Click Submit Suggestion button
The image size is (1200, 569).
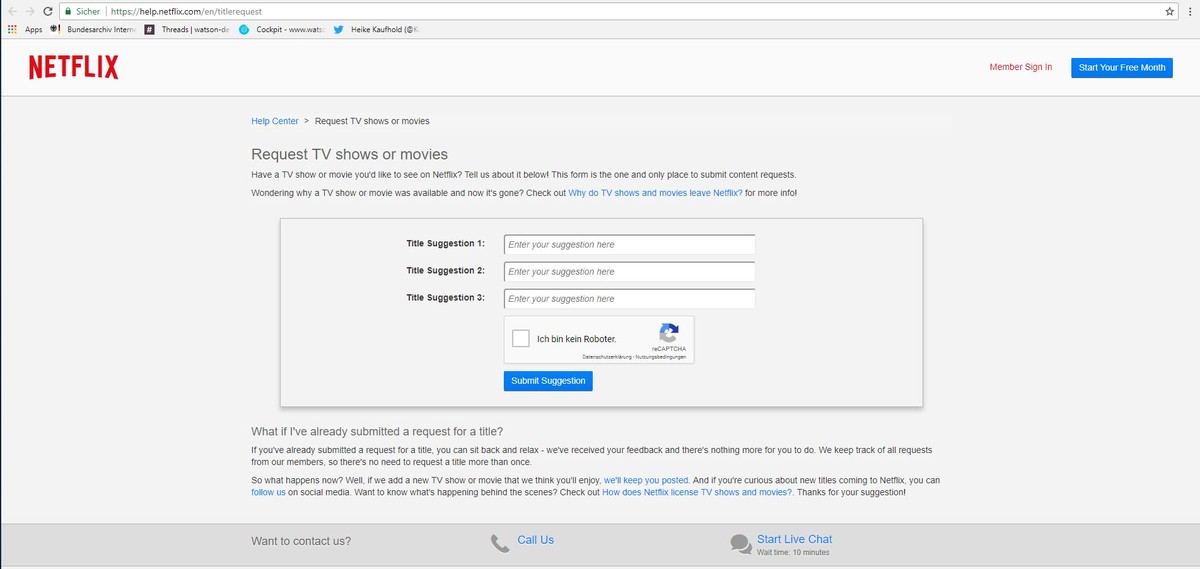pyautogui.click(x=548, y=381)
